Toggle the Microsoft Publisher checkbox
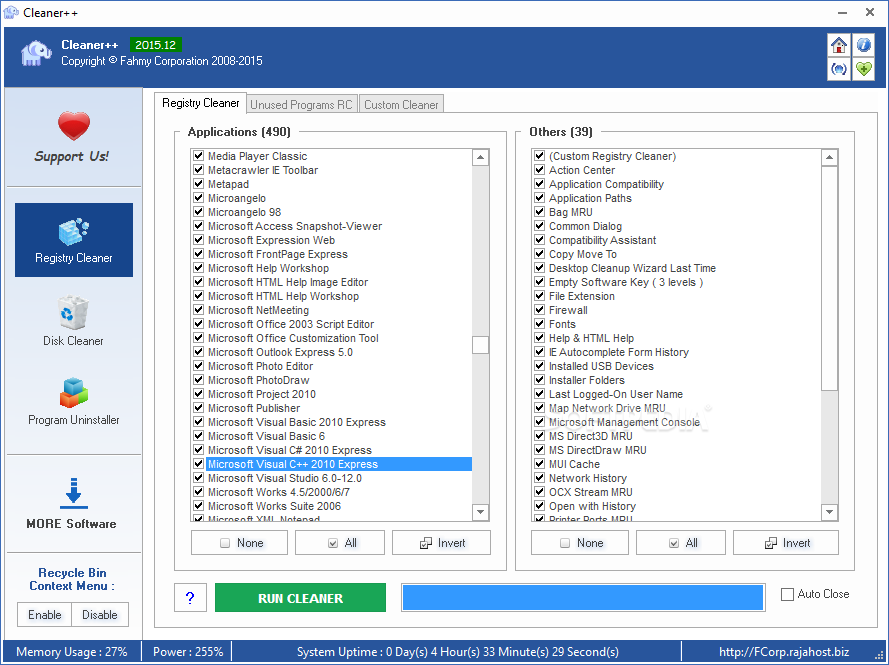 click(198, 408)
